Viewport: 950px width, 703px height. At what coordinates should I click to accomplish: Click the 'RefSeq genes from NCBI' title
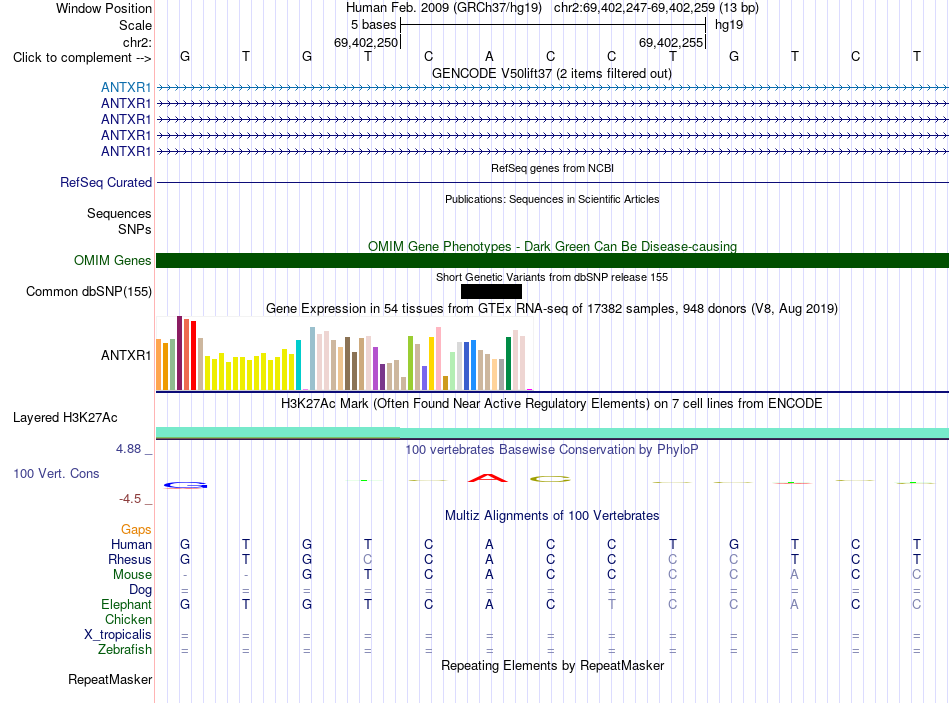[553, 168]
